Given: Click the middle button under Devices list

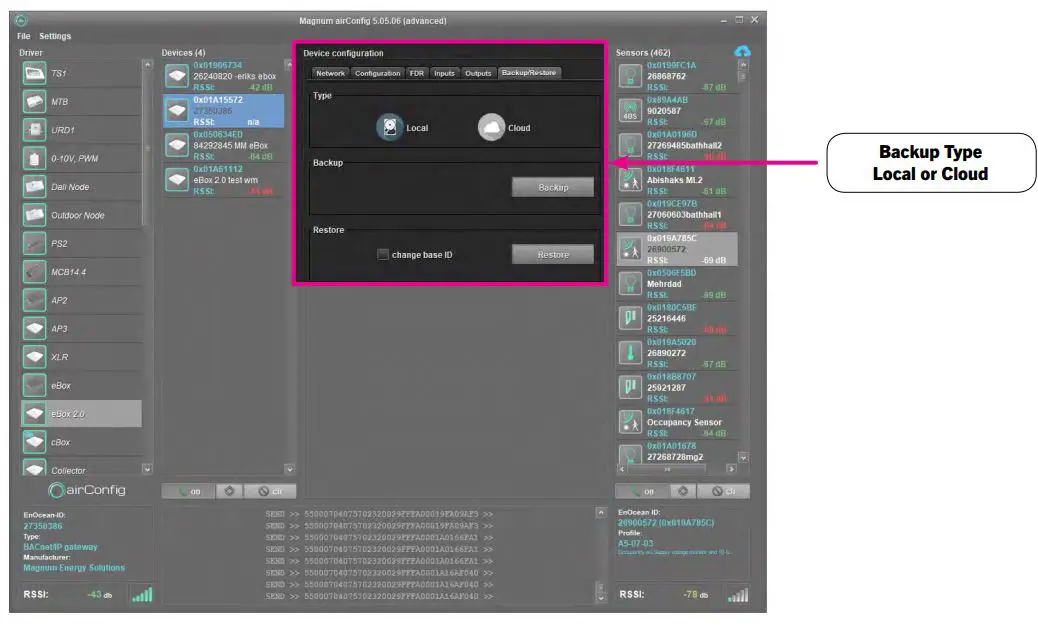Looking at the screenshot, I should [x=229, y=491].
